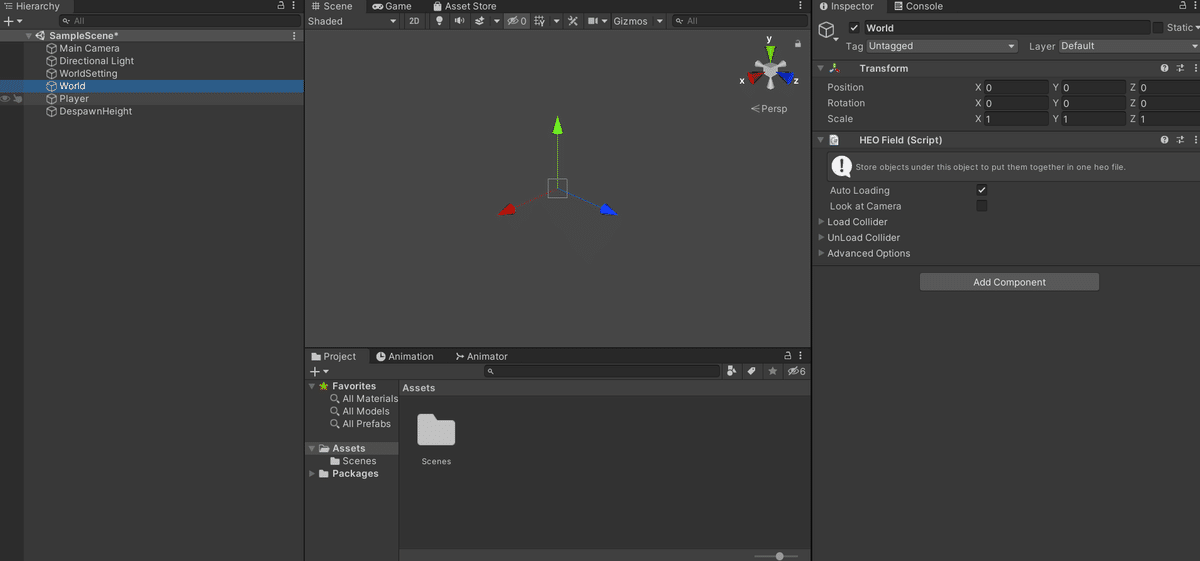This screenshot has height=561, width=1200.
Task: Open HEO Field component kebab menu
Action: tap(1195, 141)
